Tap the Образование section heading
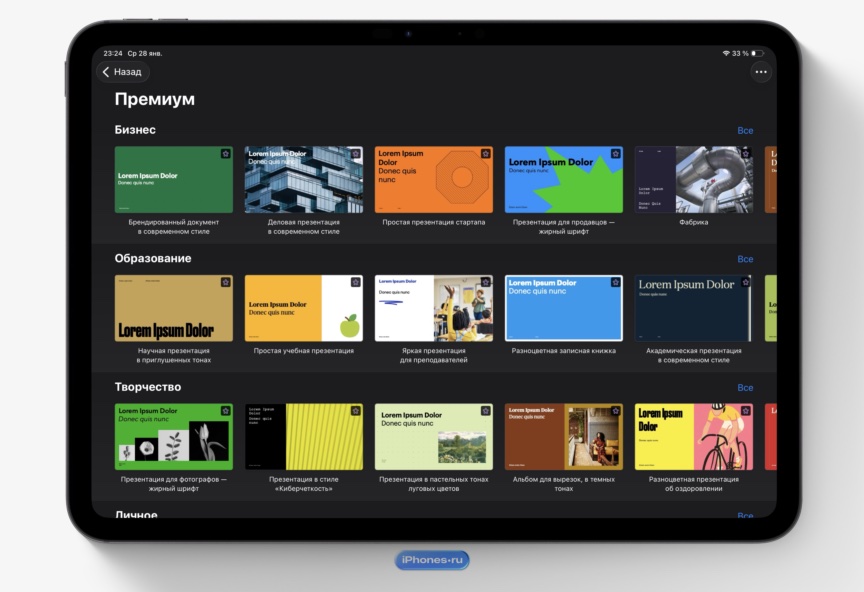This screenshot has width=864, height=592. [153, 259]
